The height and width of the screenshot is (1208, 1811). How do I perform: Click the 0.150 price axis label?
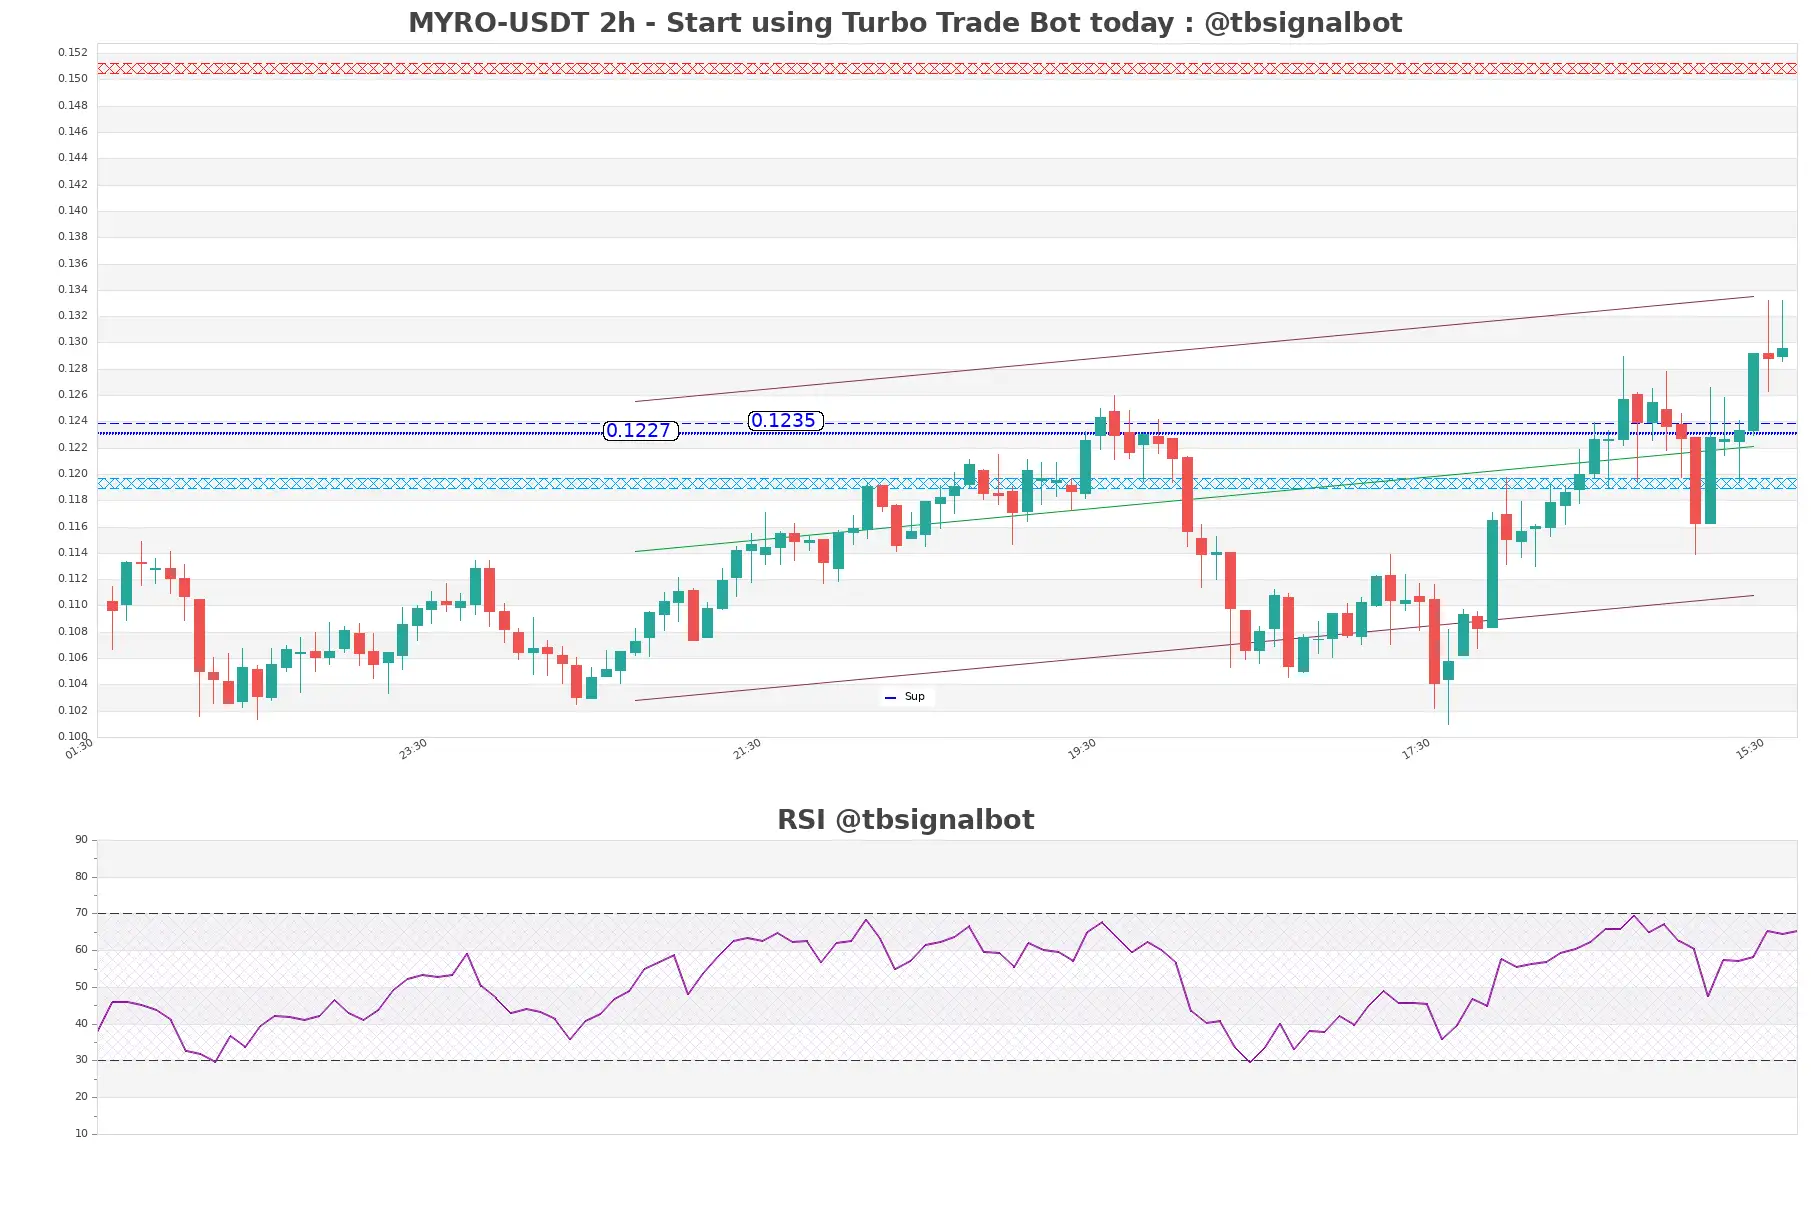coord(73,78)
